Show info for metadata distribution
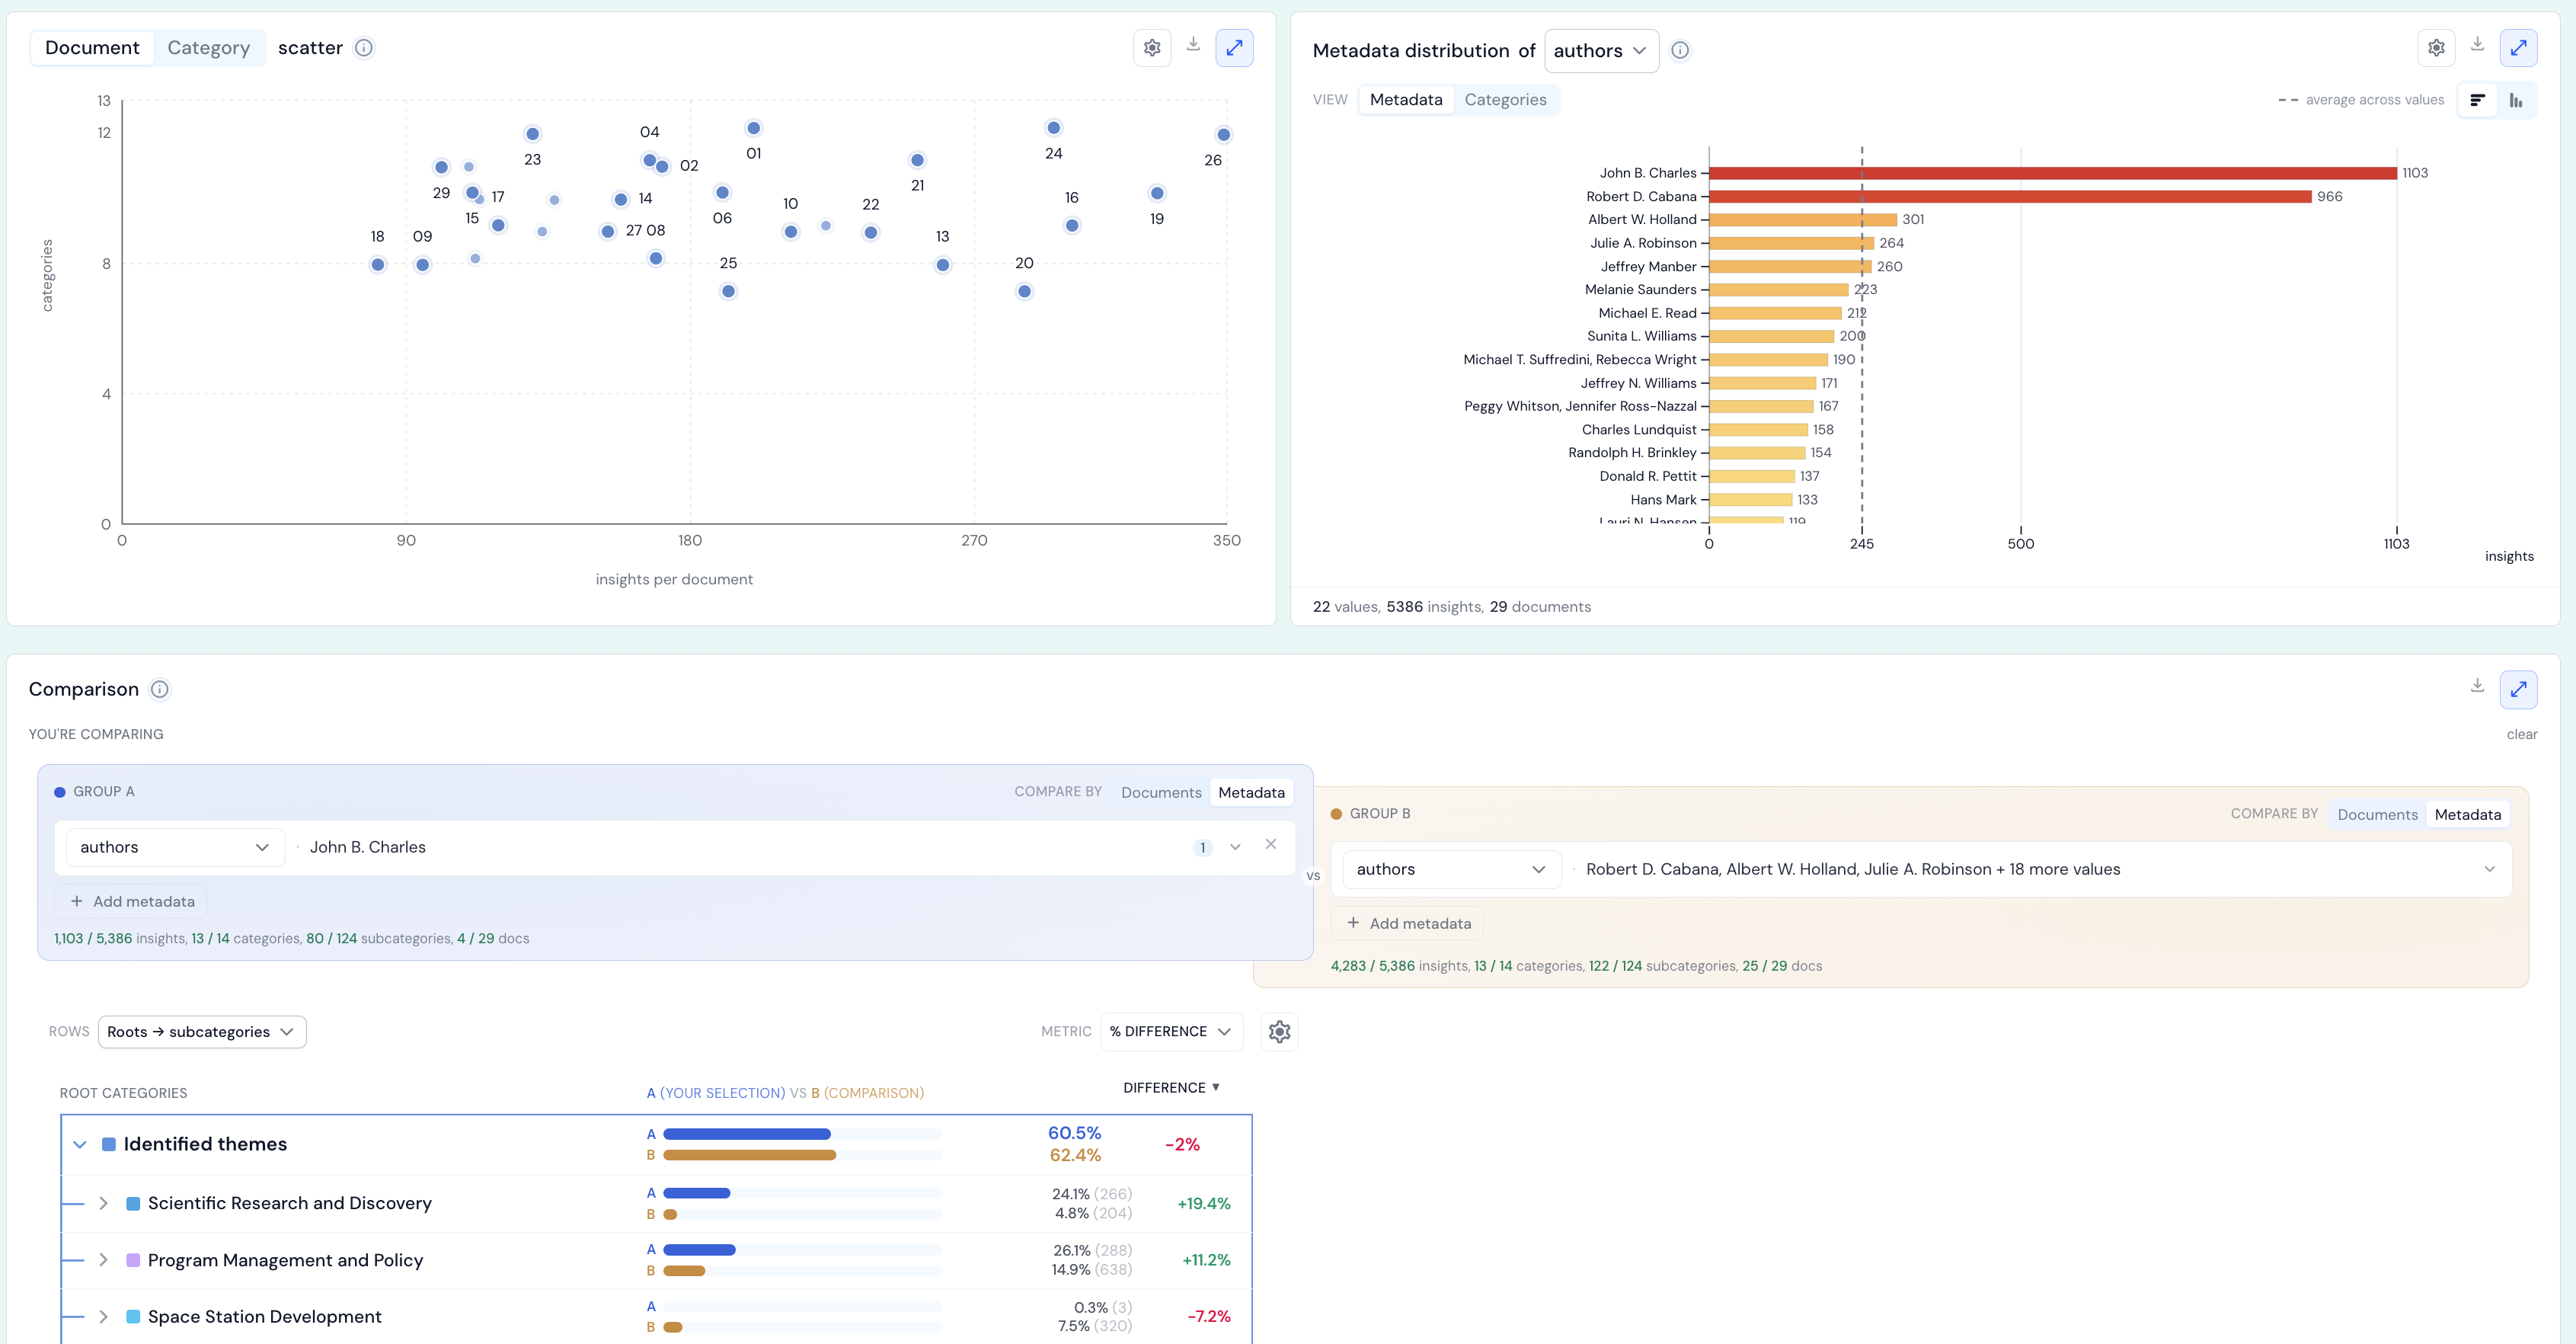 coord(1680,50)
